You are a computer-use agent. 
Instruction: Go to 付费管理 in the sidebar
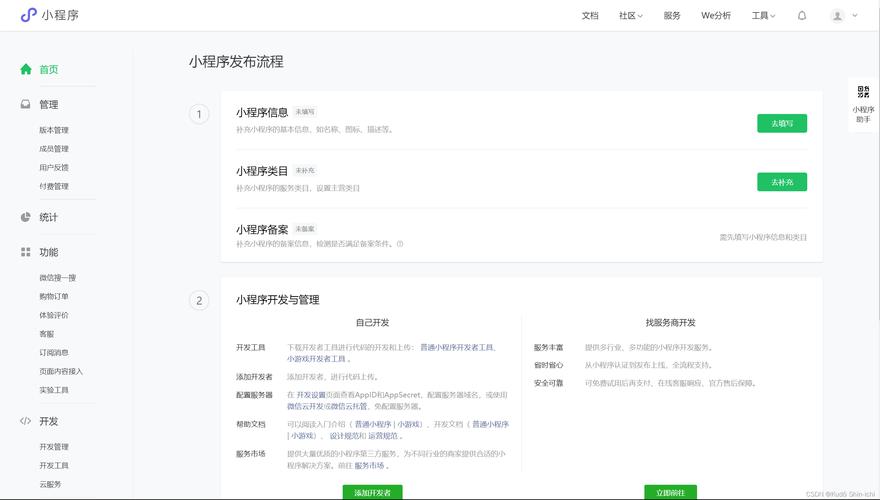tap(54, 186)
